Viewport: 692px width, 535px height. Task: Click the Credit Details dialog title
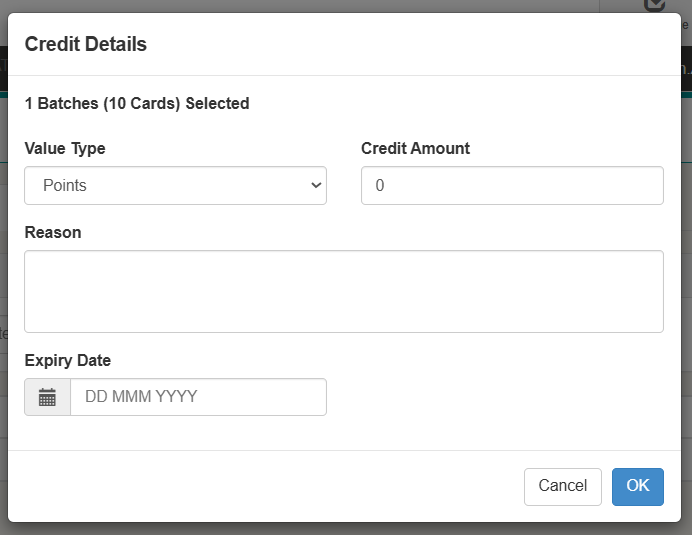[x=86, y=44]
